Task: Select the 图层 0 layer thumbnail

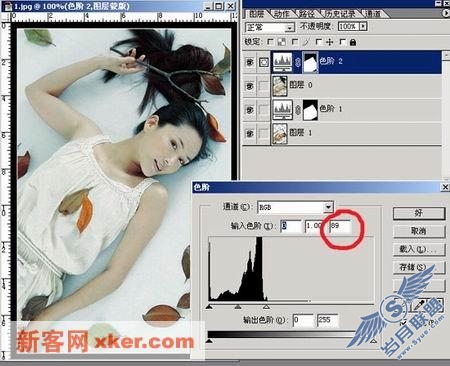Action: 280,86
